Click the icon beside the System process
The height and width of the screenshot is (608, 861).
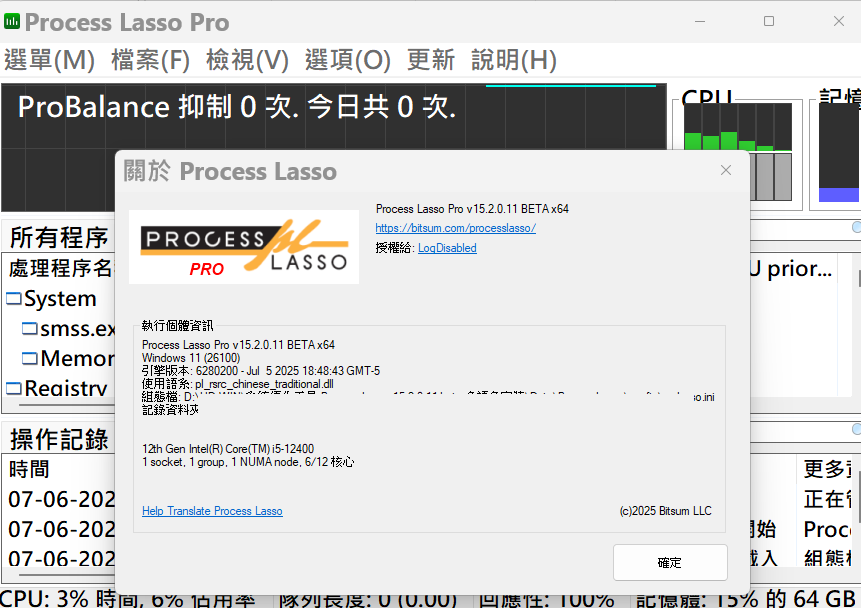point(14,299)
